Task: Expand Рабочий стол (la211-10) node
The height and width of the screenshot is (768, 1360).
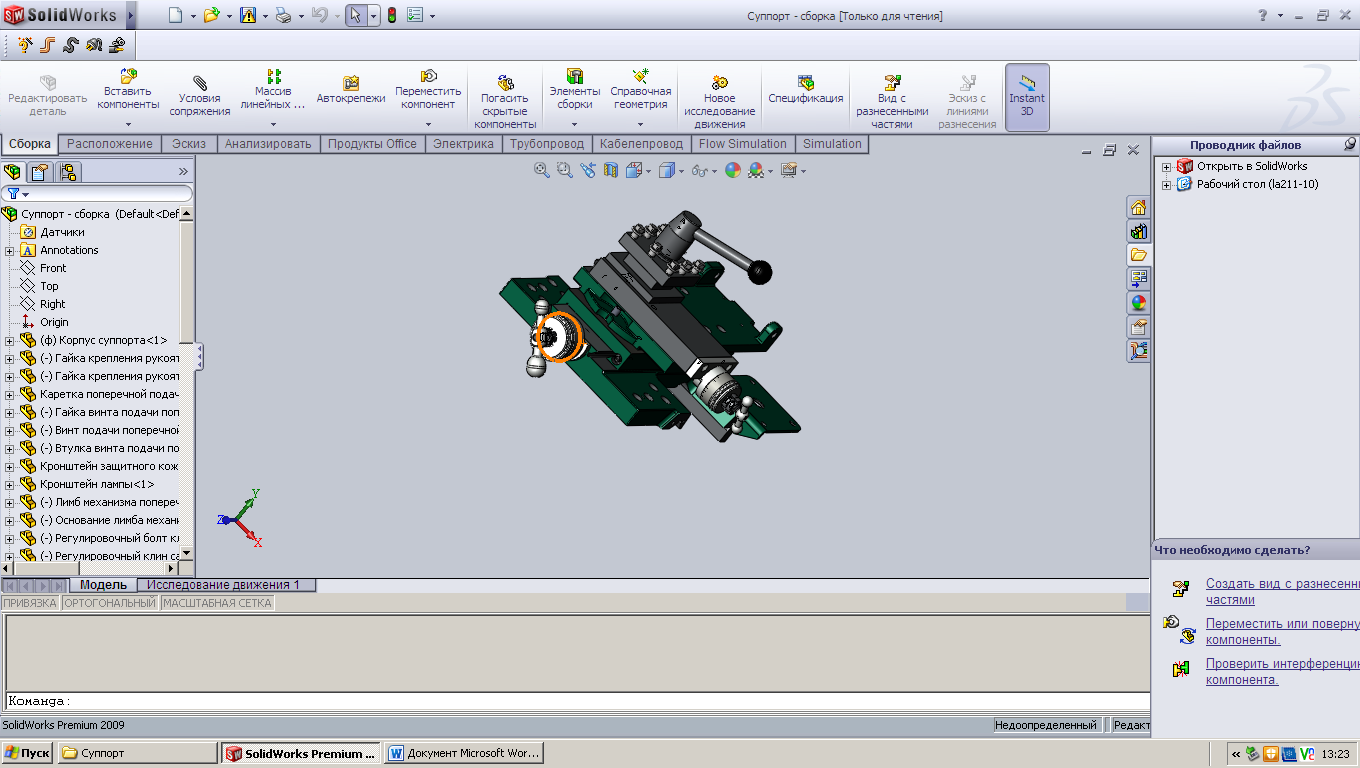Action: pyautogui.click(x=1166, y=184)
